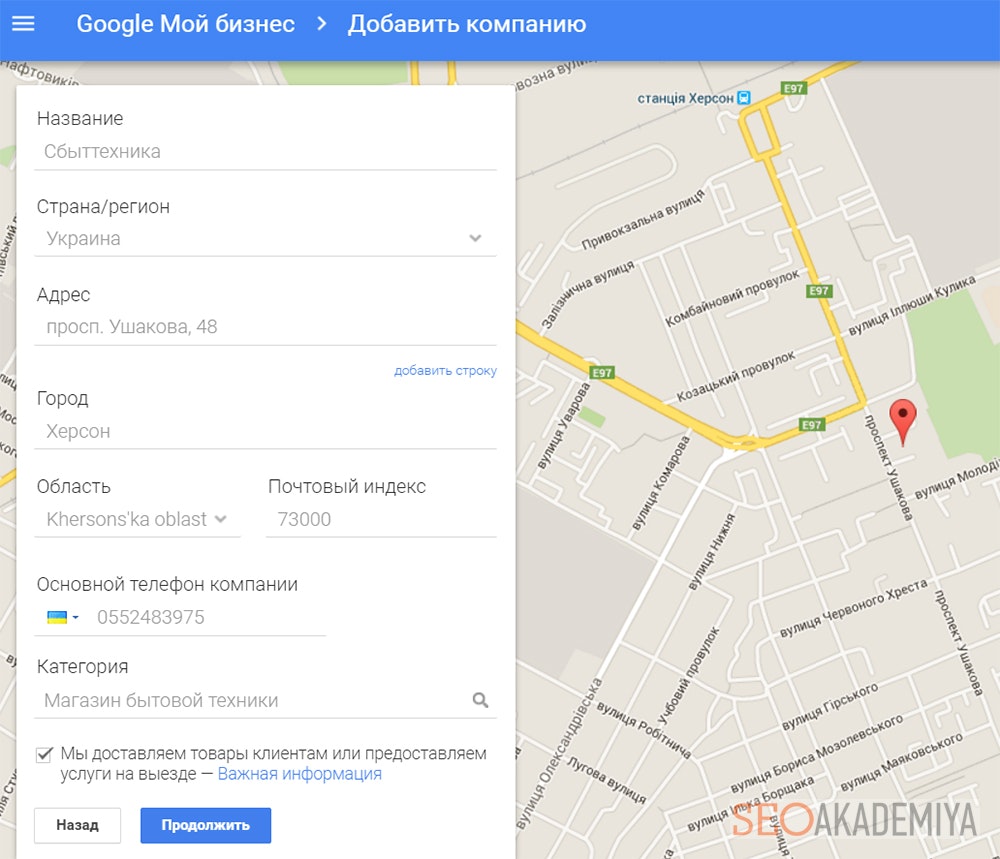Toggle the delivery services checkbox

[x=44, y=754]
